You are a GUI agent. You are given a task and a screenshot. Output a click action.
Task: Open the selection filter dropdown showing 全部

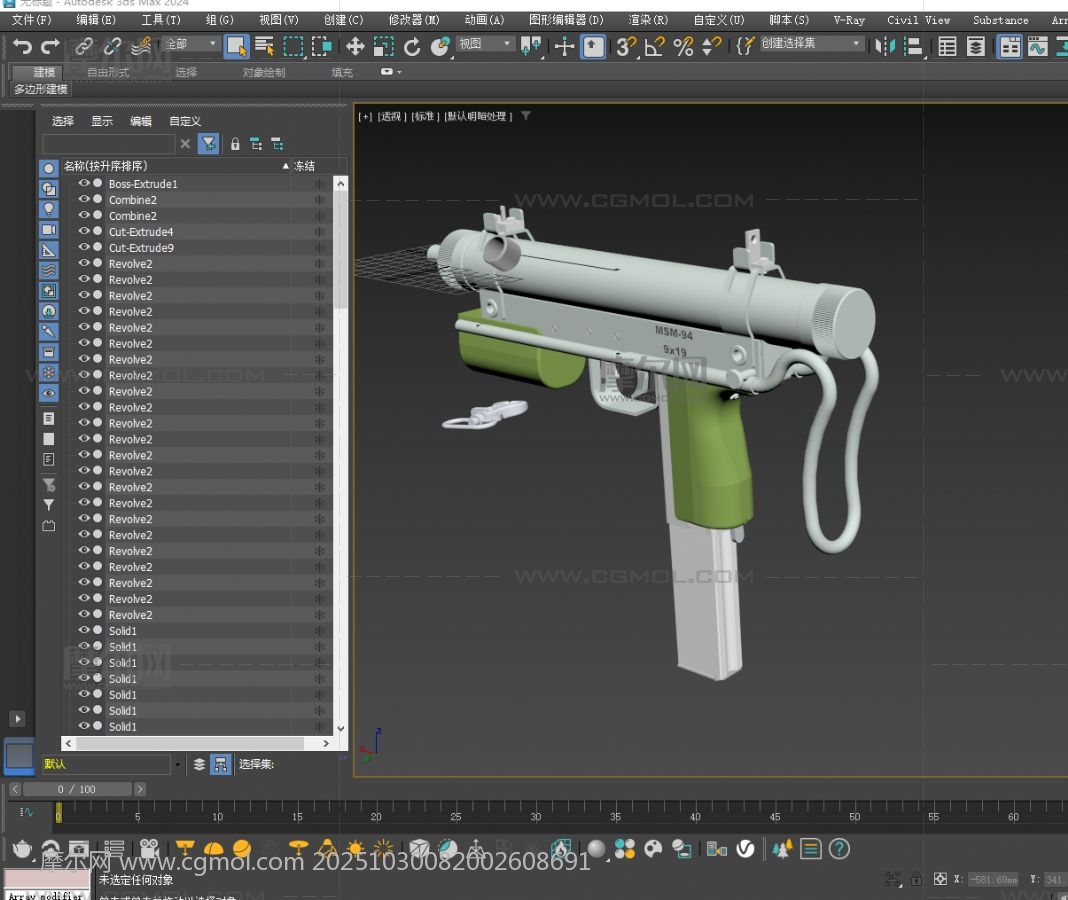tap(192, 44)
